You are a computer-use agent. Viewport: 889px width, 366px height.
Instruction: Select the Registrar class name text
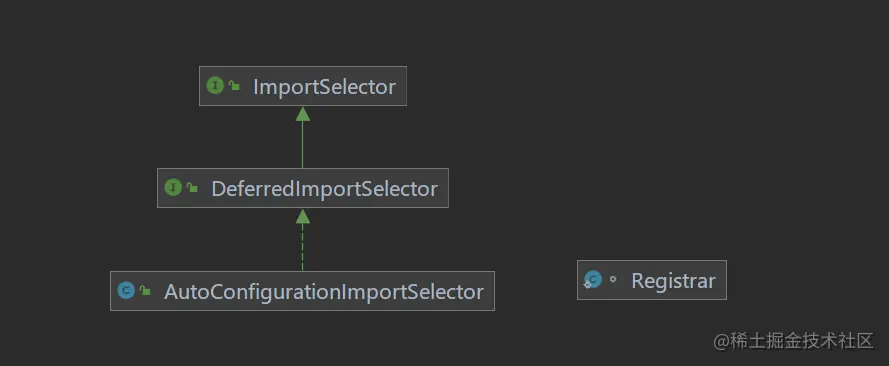pyautogui.click(x=674, y=280)
